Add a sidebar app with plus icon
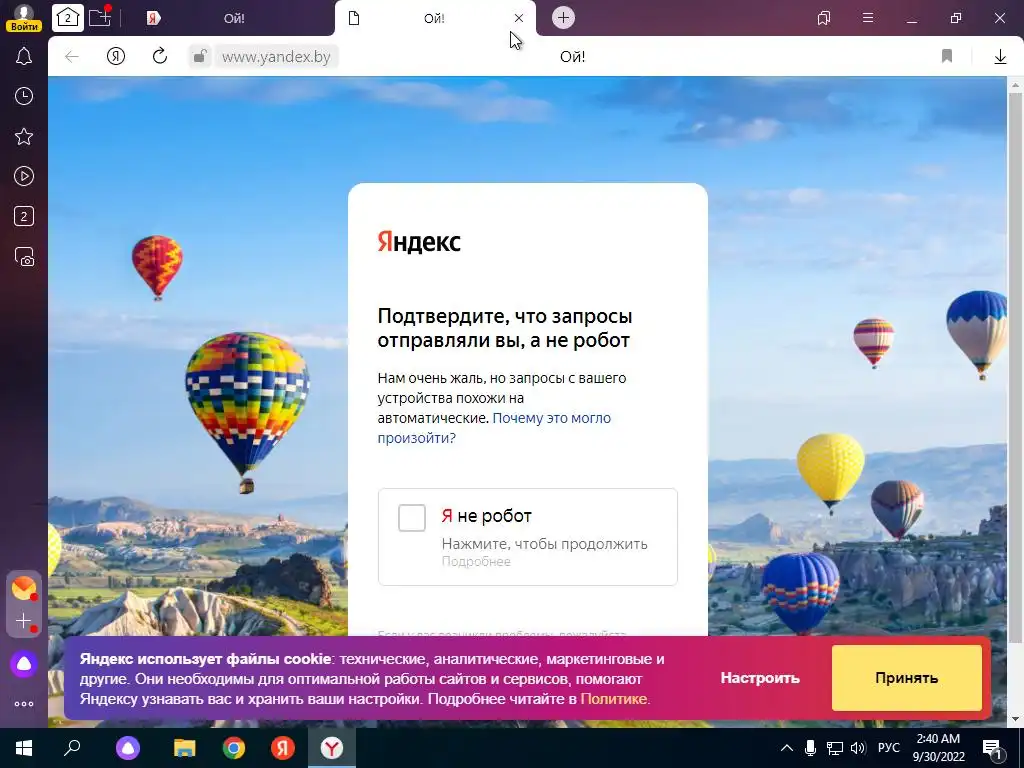1024x768 pixels. pyautogui.click(x=24, y=620)
